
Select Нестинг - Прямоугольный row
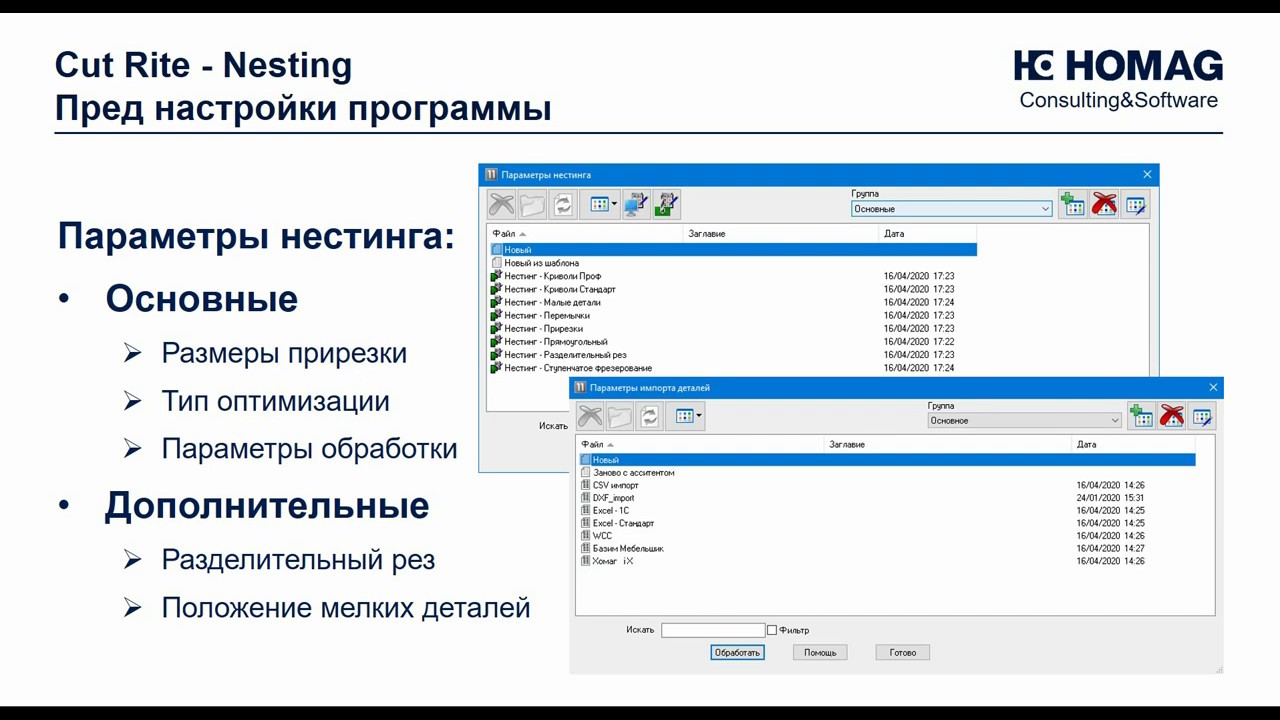coord(732,342)
